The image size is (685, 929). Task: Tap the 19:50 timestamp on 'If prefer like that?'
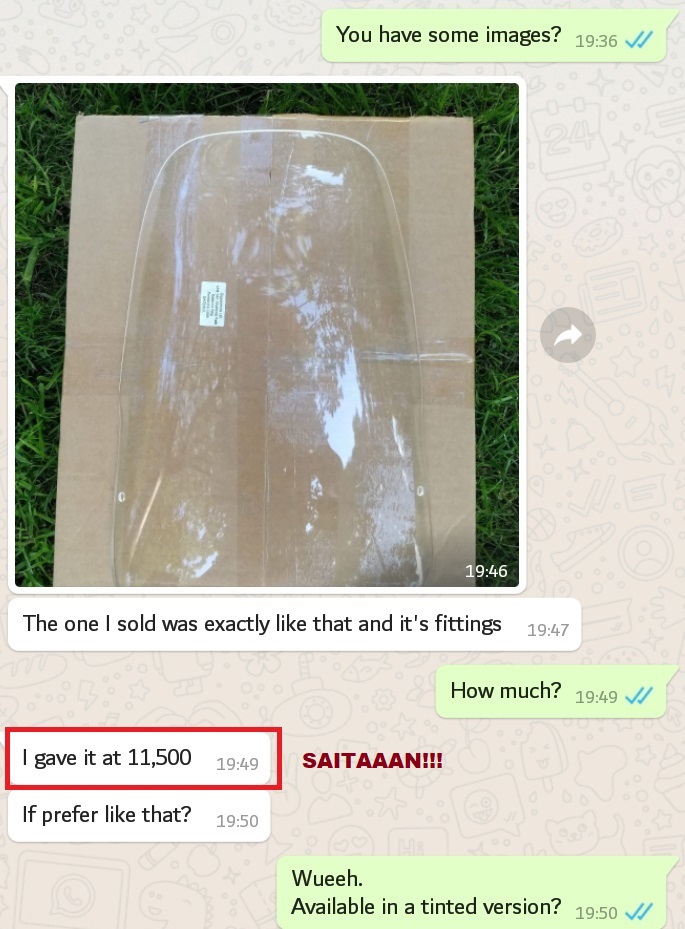pos(237,821)
